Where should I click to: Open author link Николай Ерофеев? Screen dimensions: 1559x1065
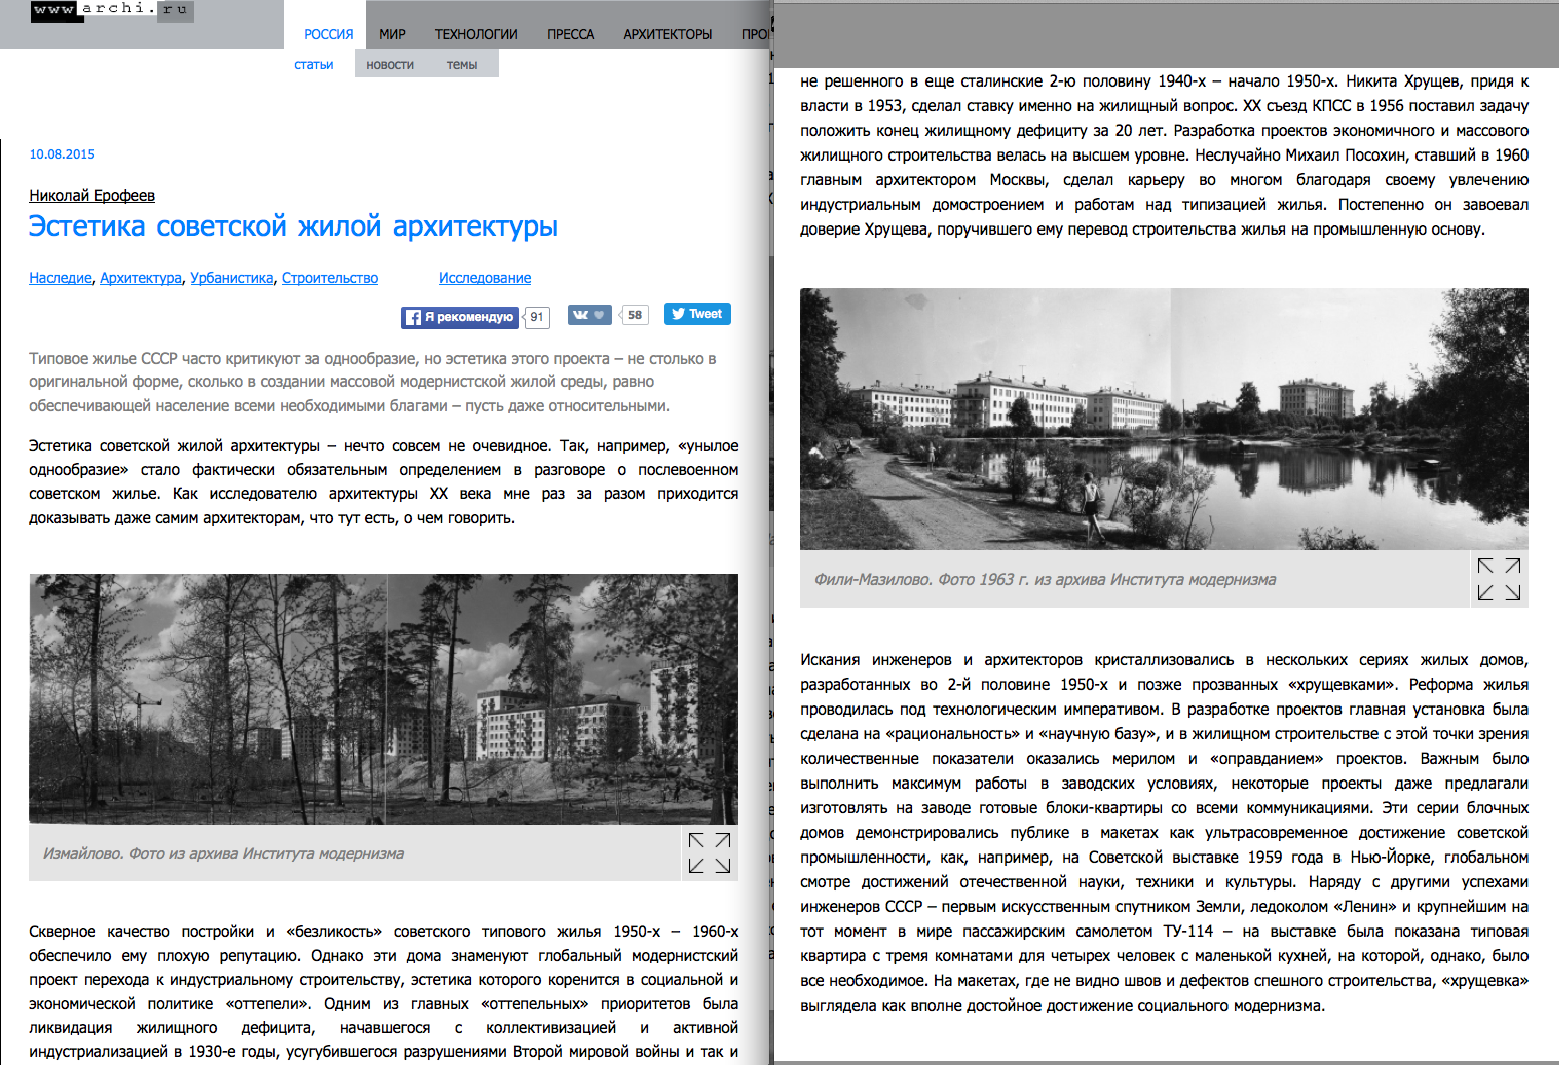point(92,196)
